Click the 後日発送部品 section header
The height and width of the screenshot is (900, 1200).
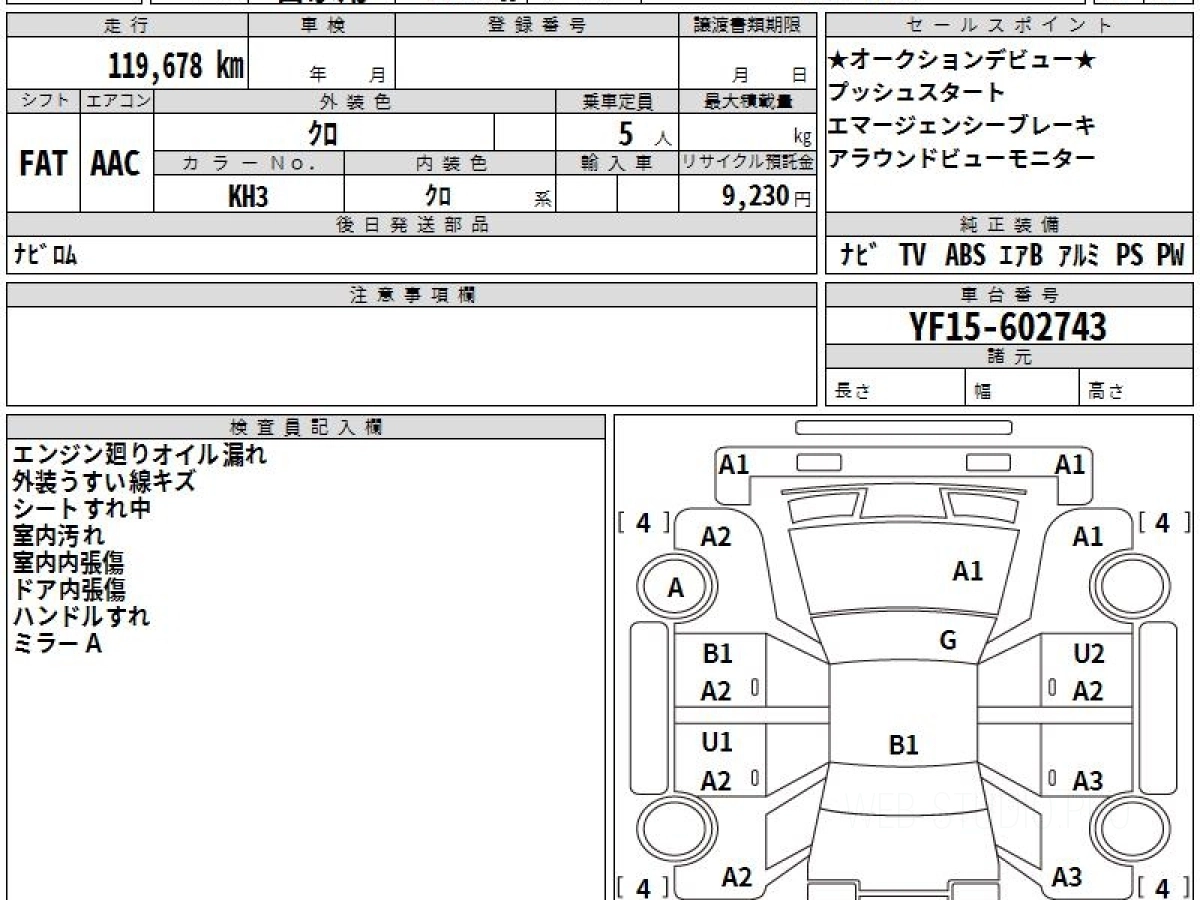[x=411, y=225]
